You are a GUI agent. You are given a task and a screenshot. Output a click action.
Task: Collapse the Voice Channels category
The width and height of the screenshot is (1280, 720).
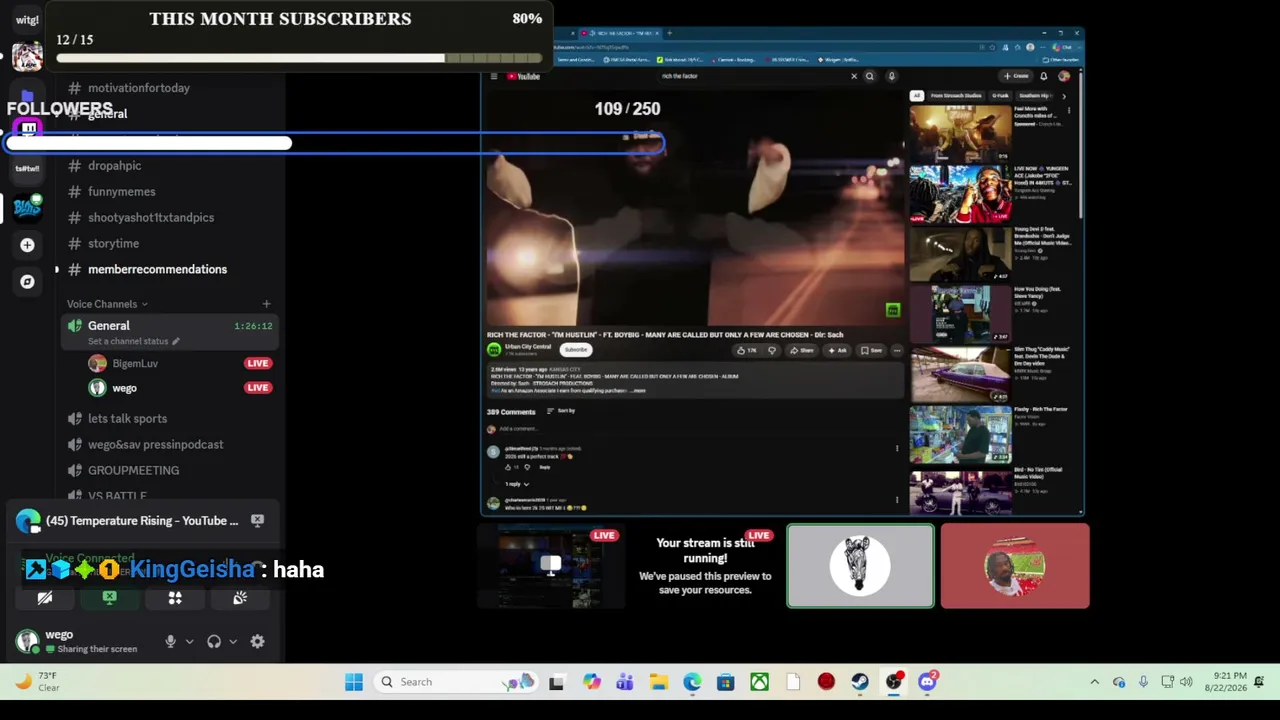click(x=107, y=304)
